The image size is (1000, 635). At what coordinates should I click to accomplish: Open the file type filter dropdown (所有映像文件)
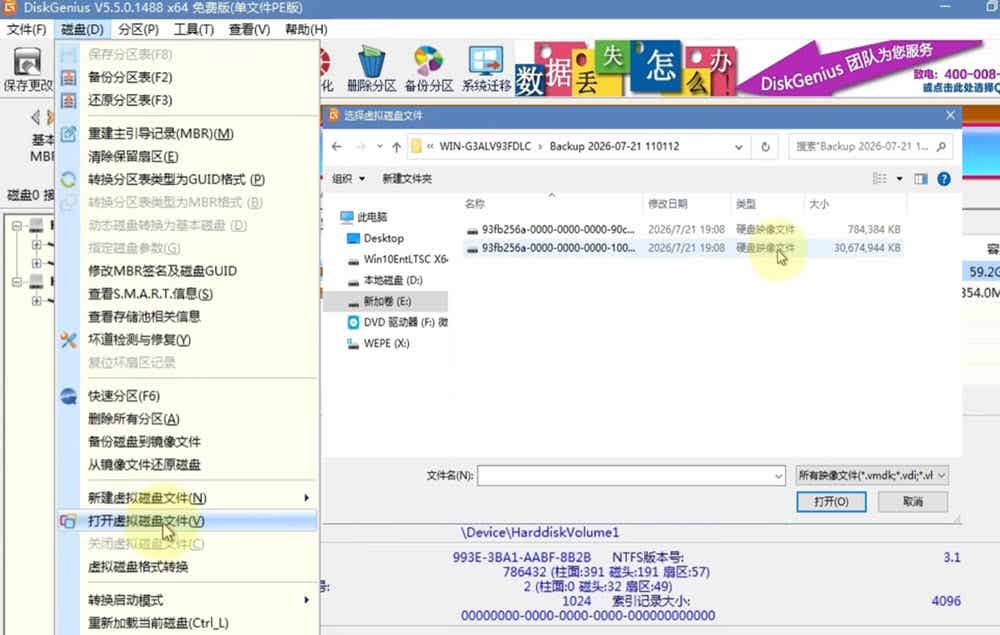872,475
